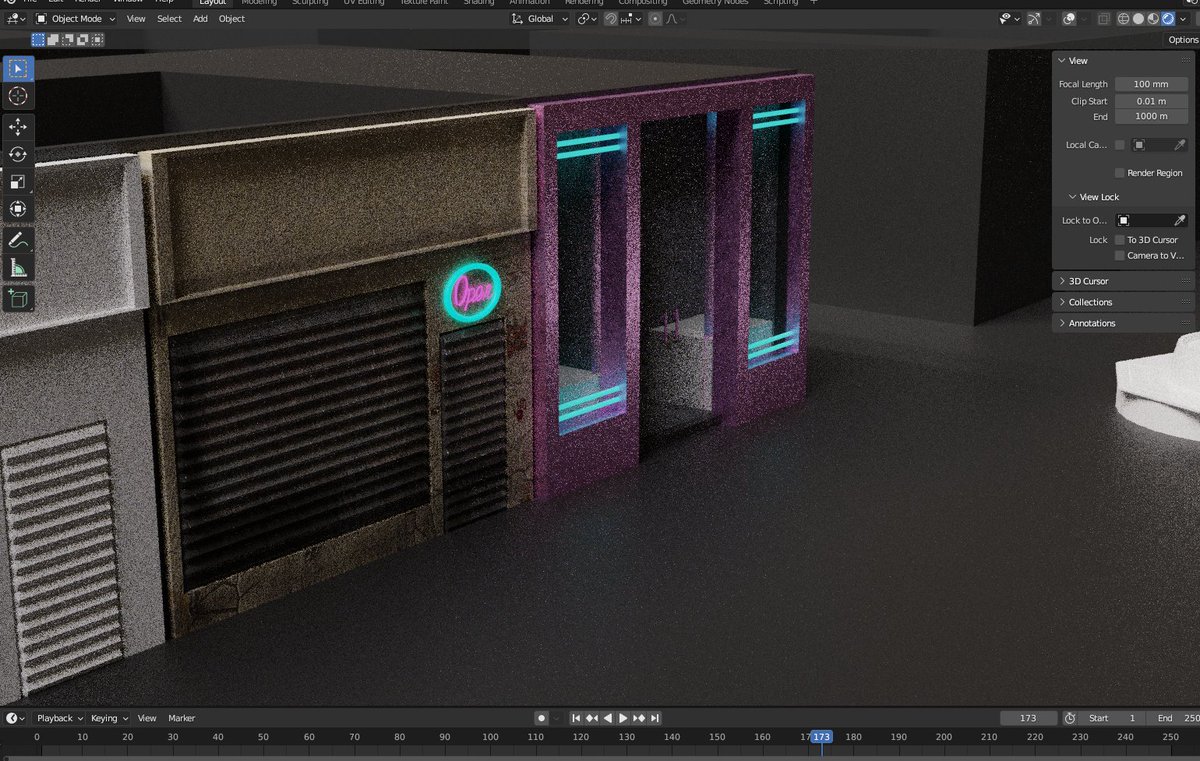
Task: Switch to material preview shading
Action: tap(1153, 18)
